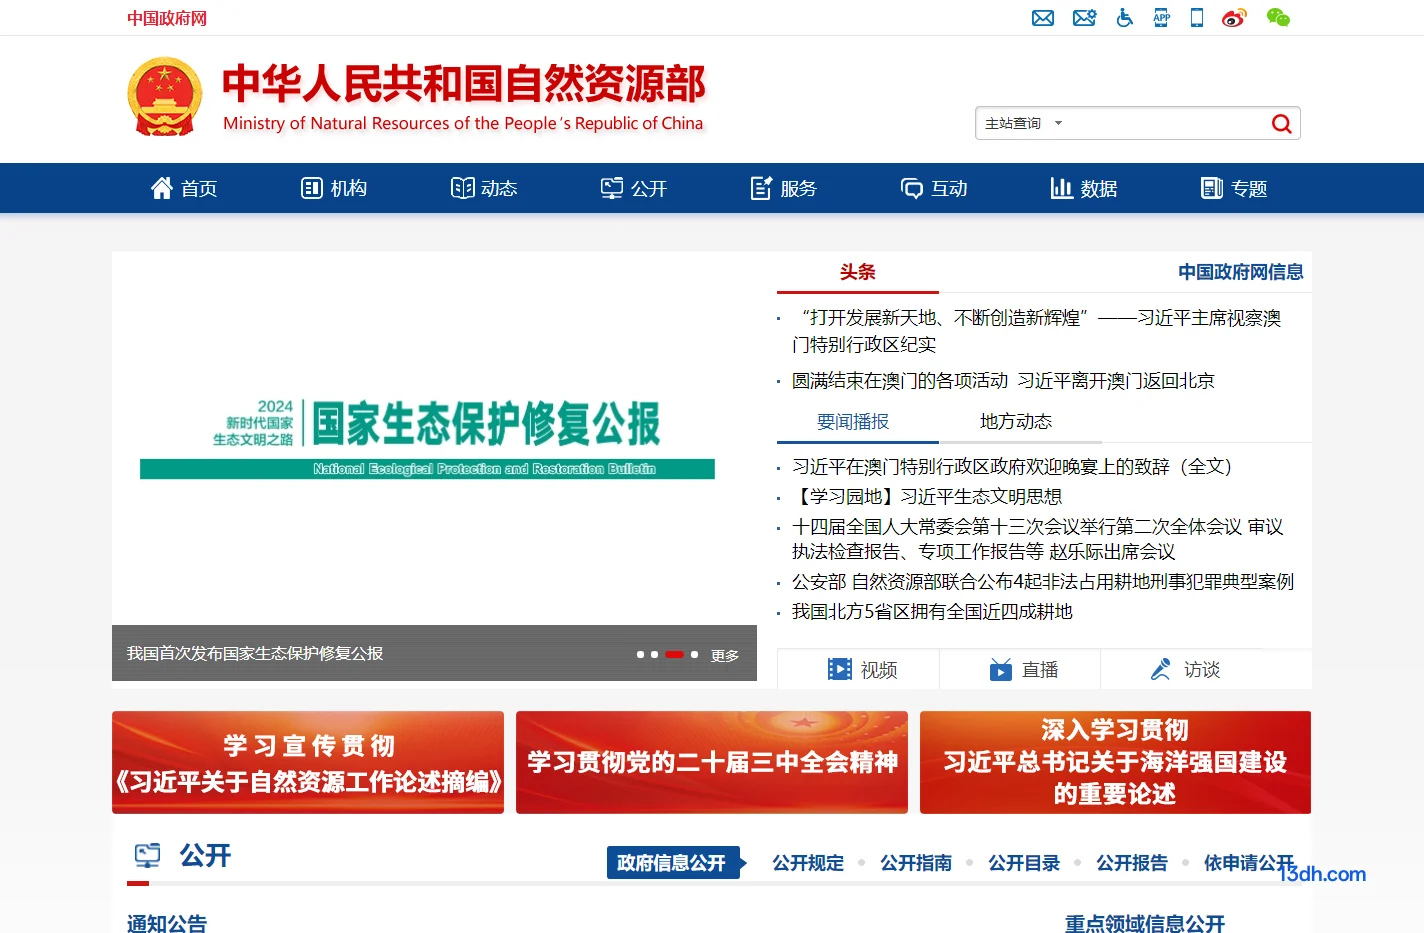
Task: Visit the Weibo page via its icon
Action: pos(1234,18)
